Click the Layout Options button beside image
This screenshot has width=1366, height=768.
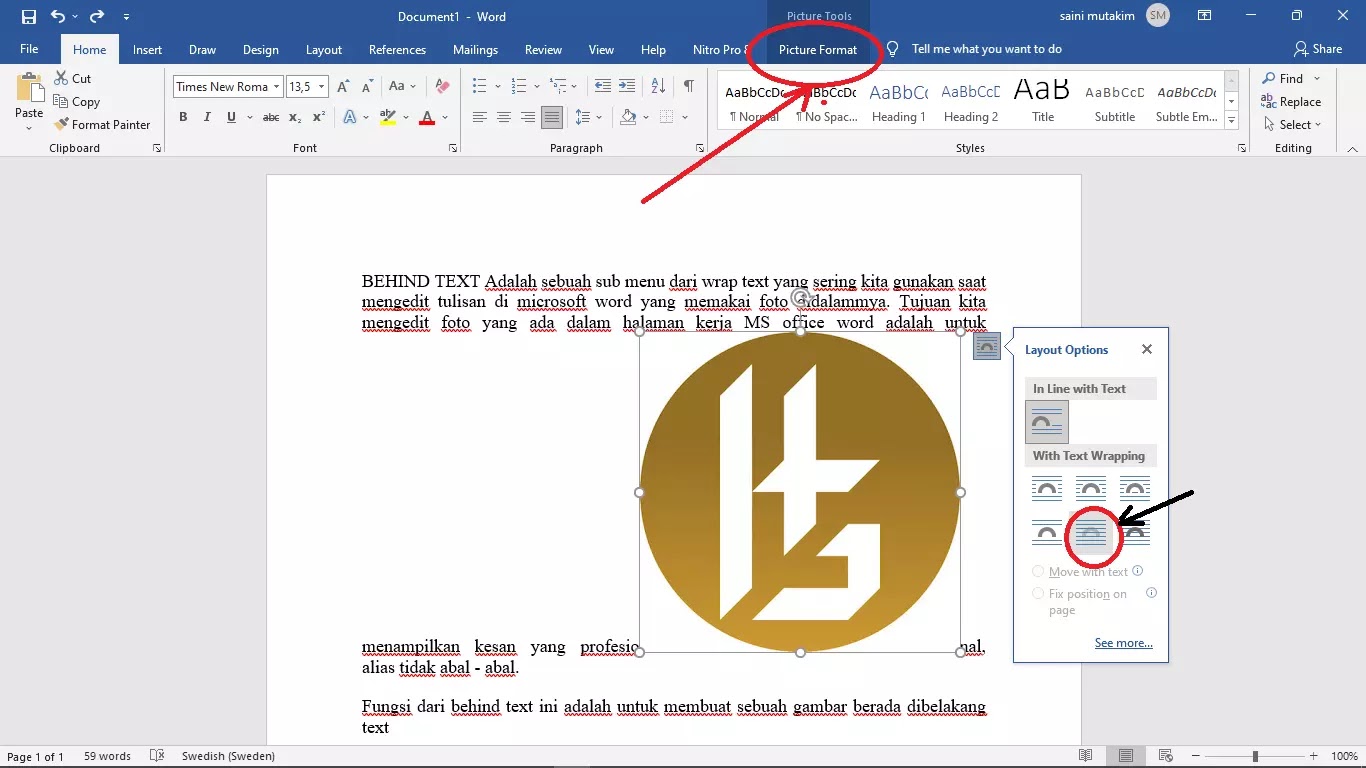986,346
